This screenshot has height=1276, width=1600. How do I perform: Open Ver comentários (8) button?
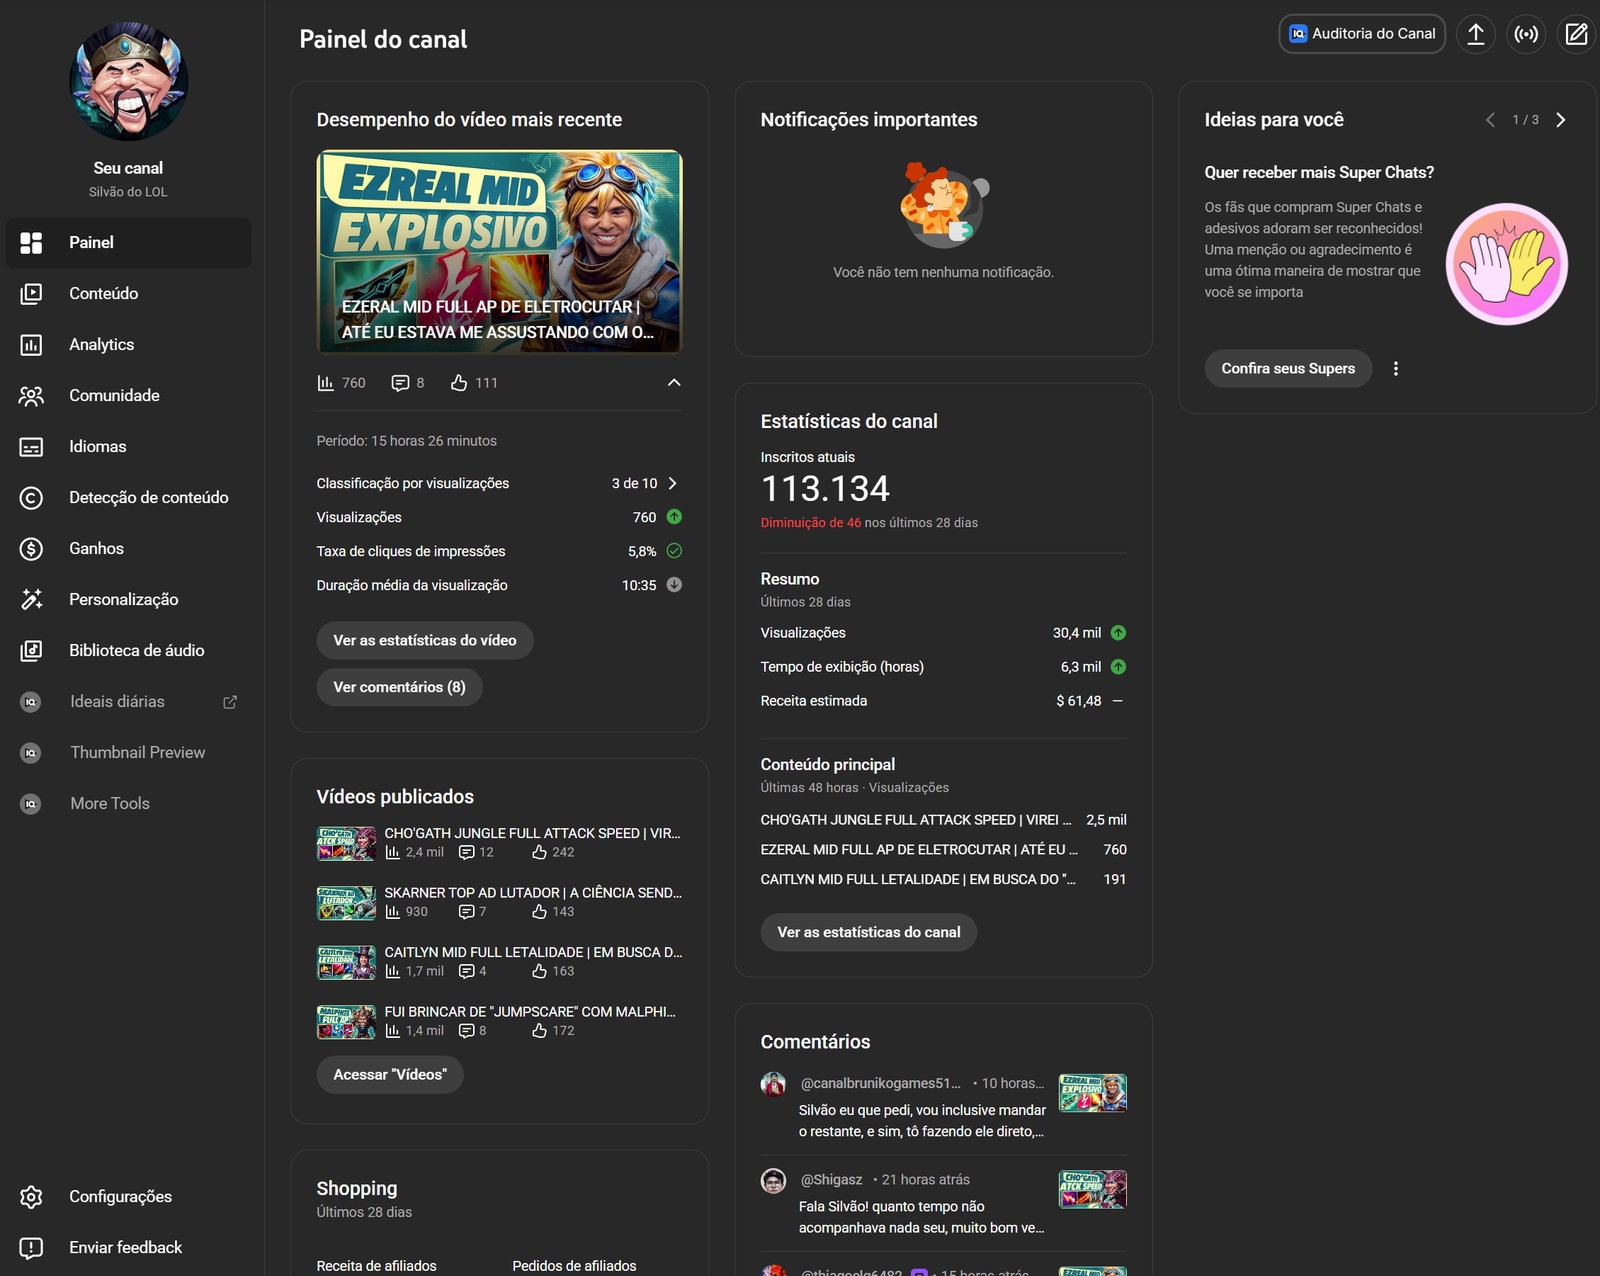click(399, 688)
